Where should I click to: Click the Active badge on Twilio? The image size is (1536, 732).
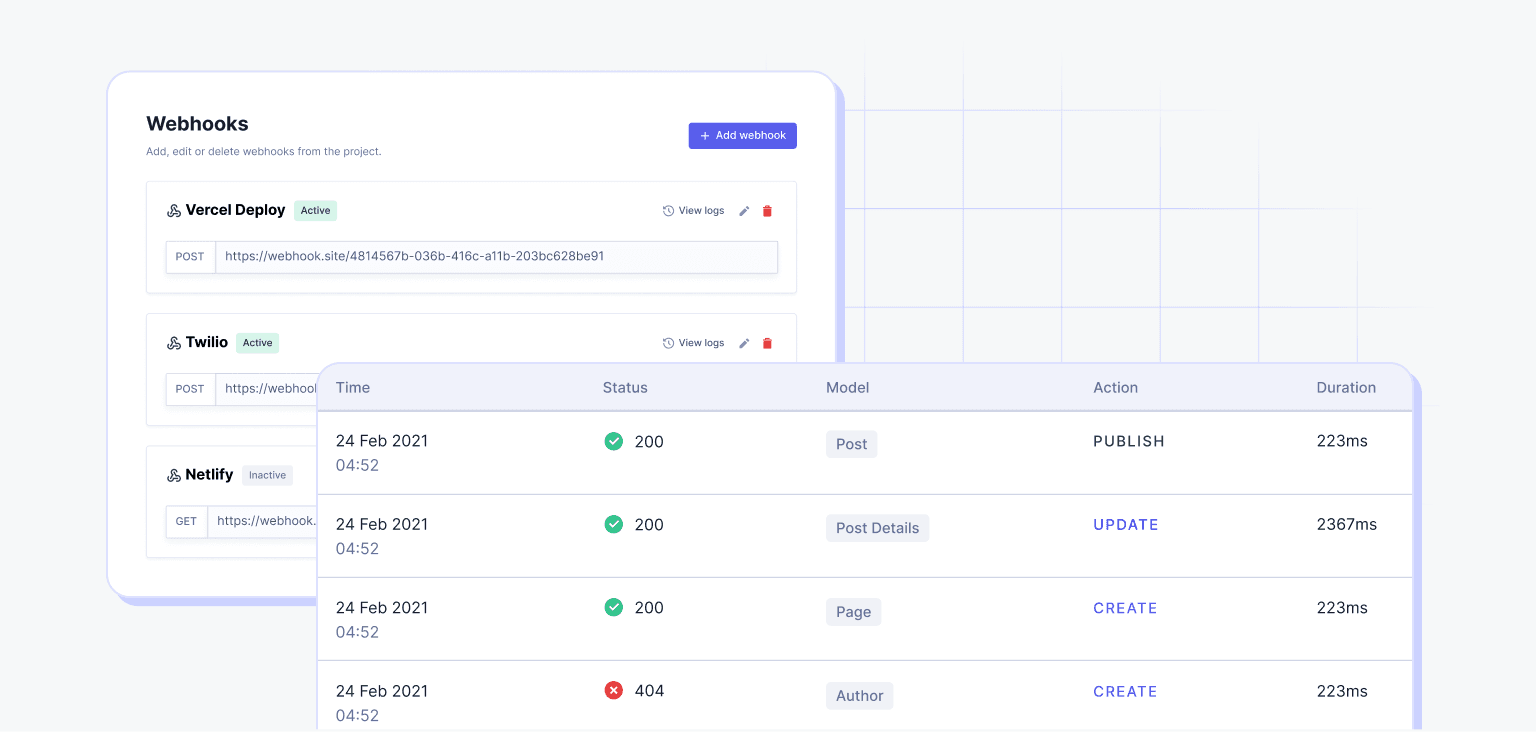257,343
